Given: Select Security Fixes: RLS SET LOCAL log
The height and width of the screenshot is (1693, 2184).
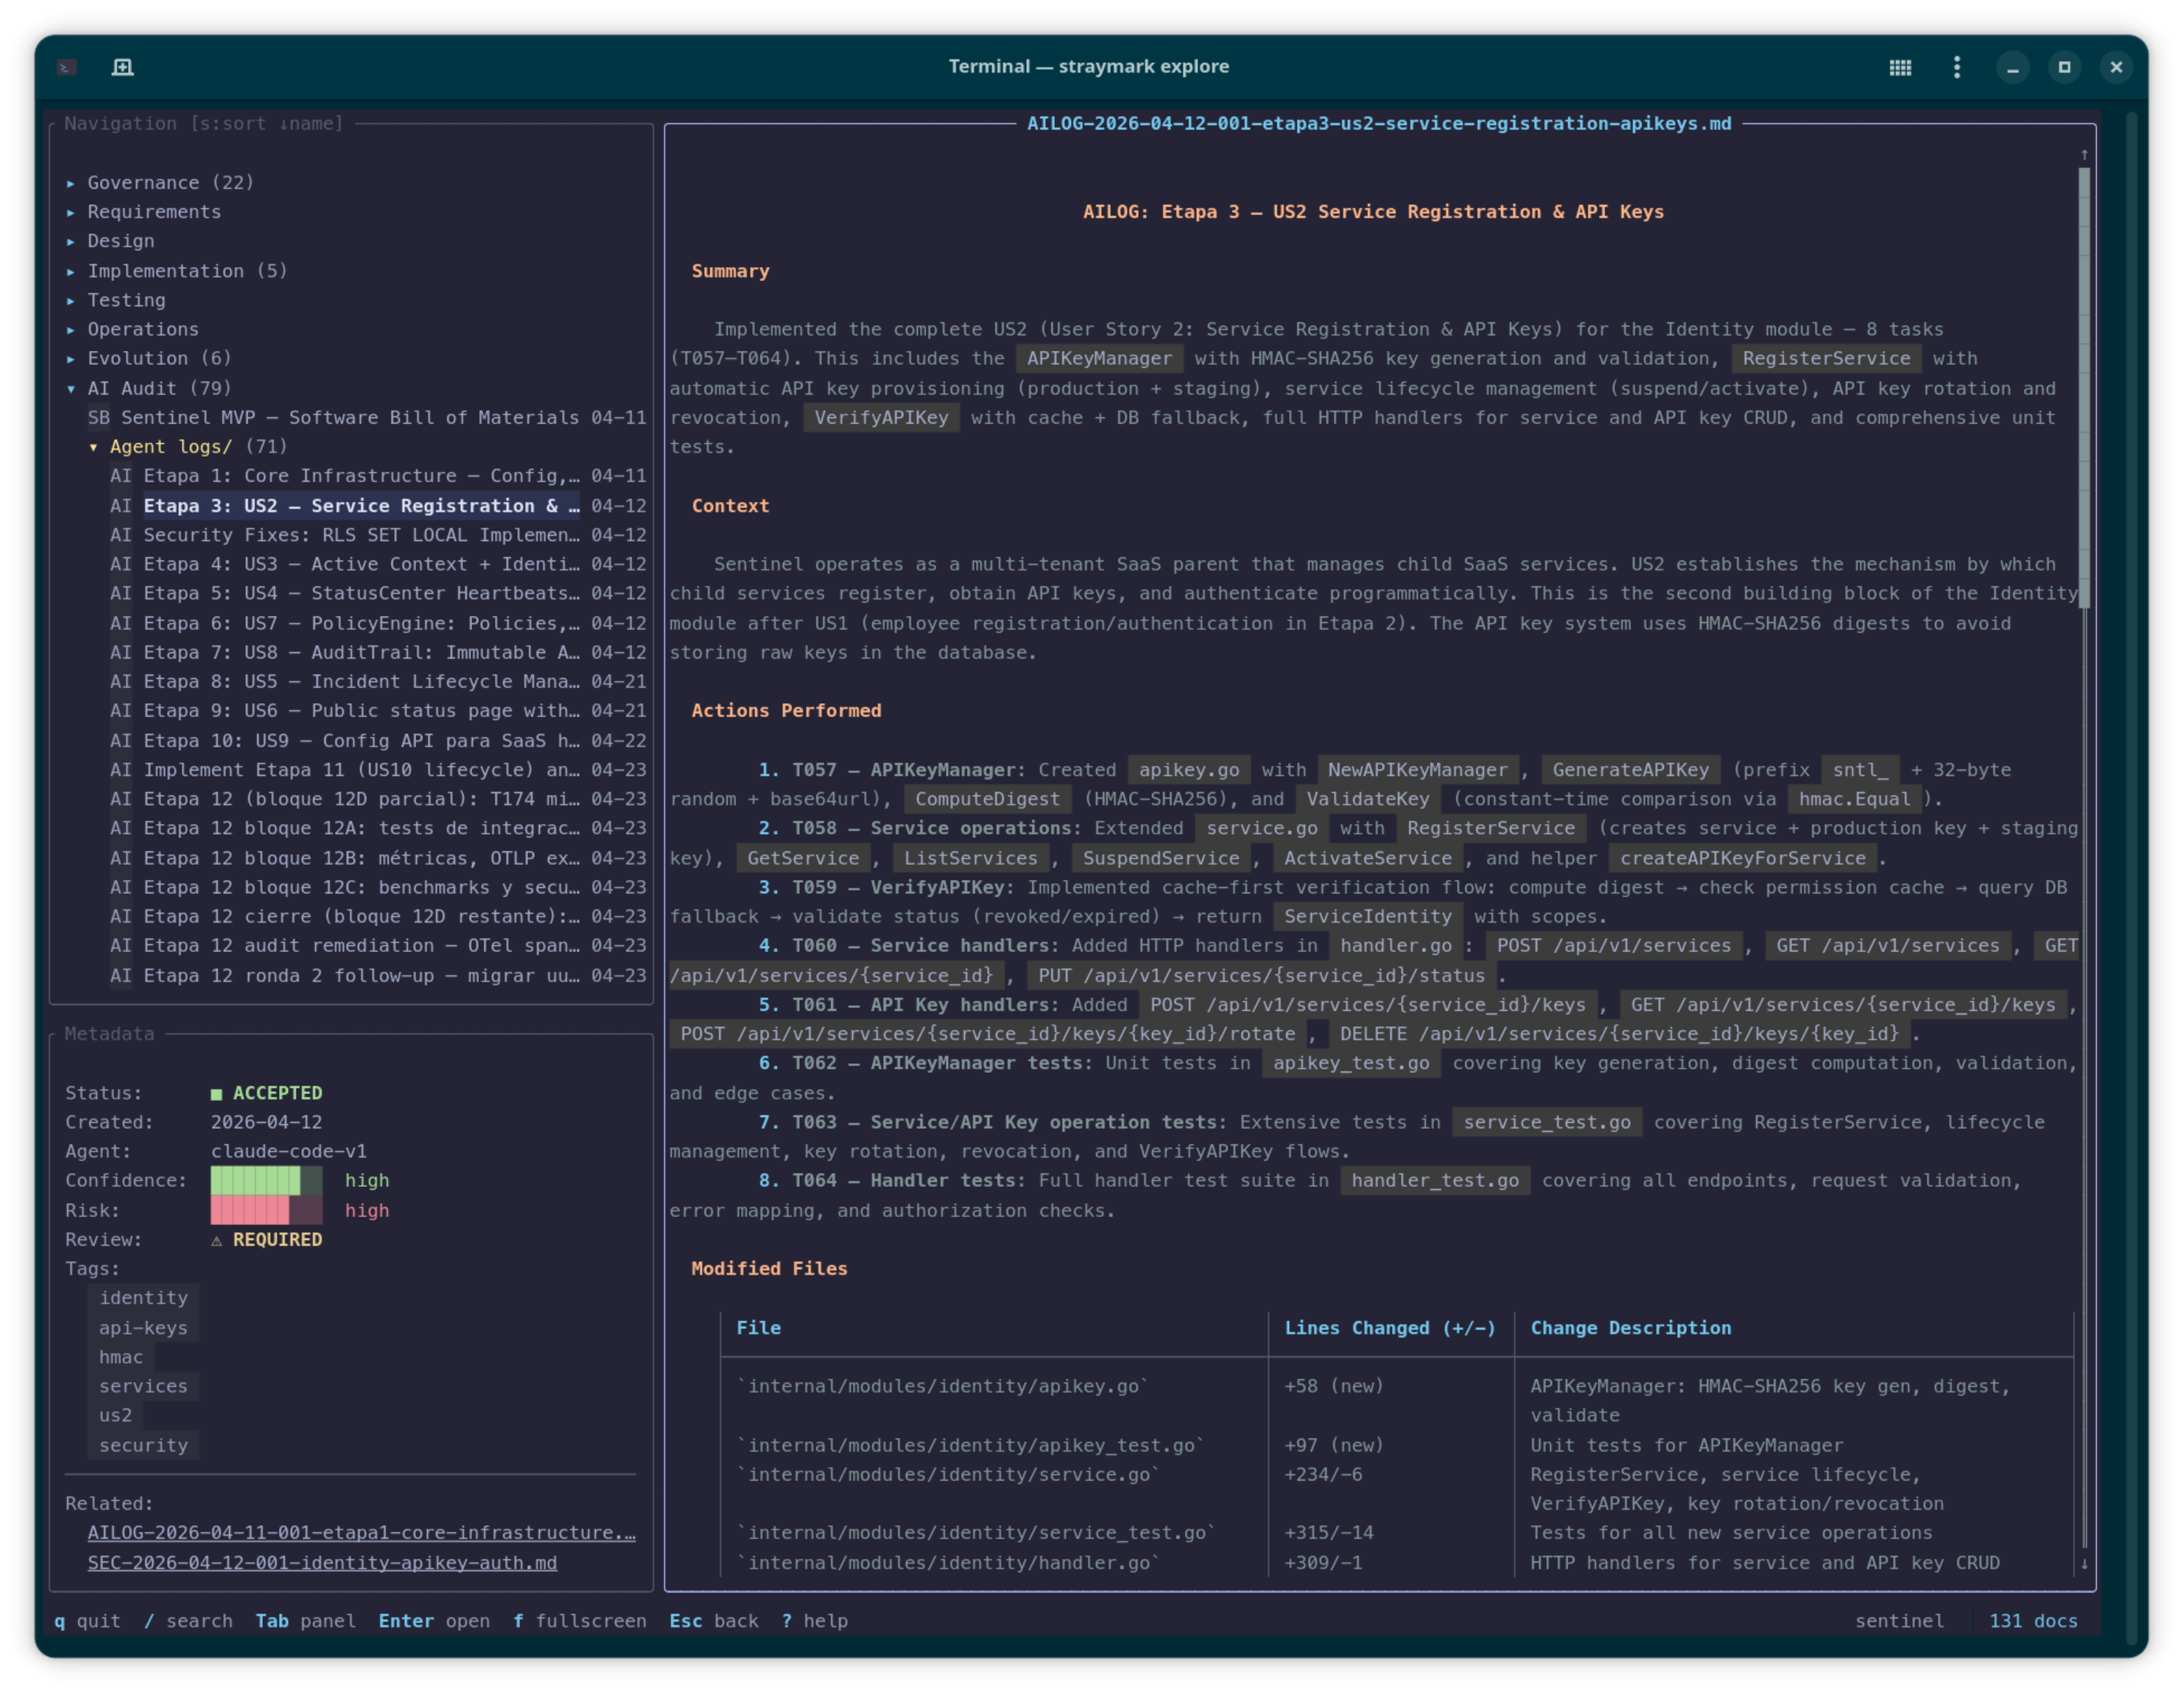Looking at the screenshot, I should point(378,535).
